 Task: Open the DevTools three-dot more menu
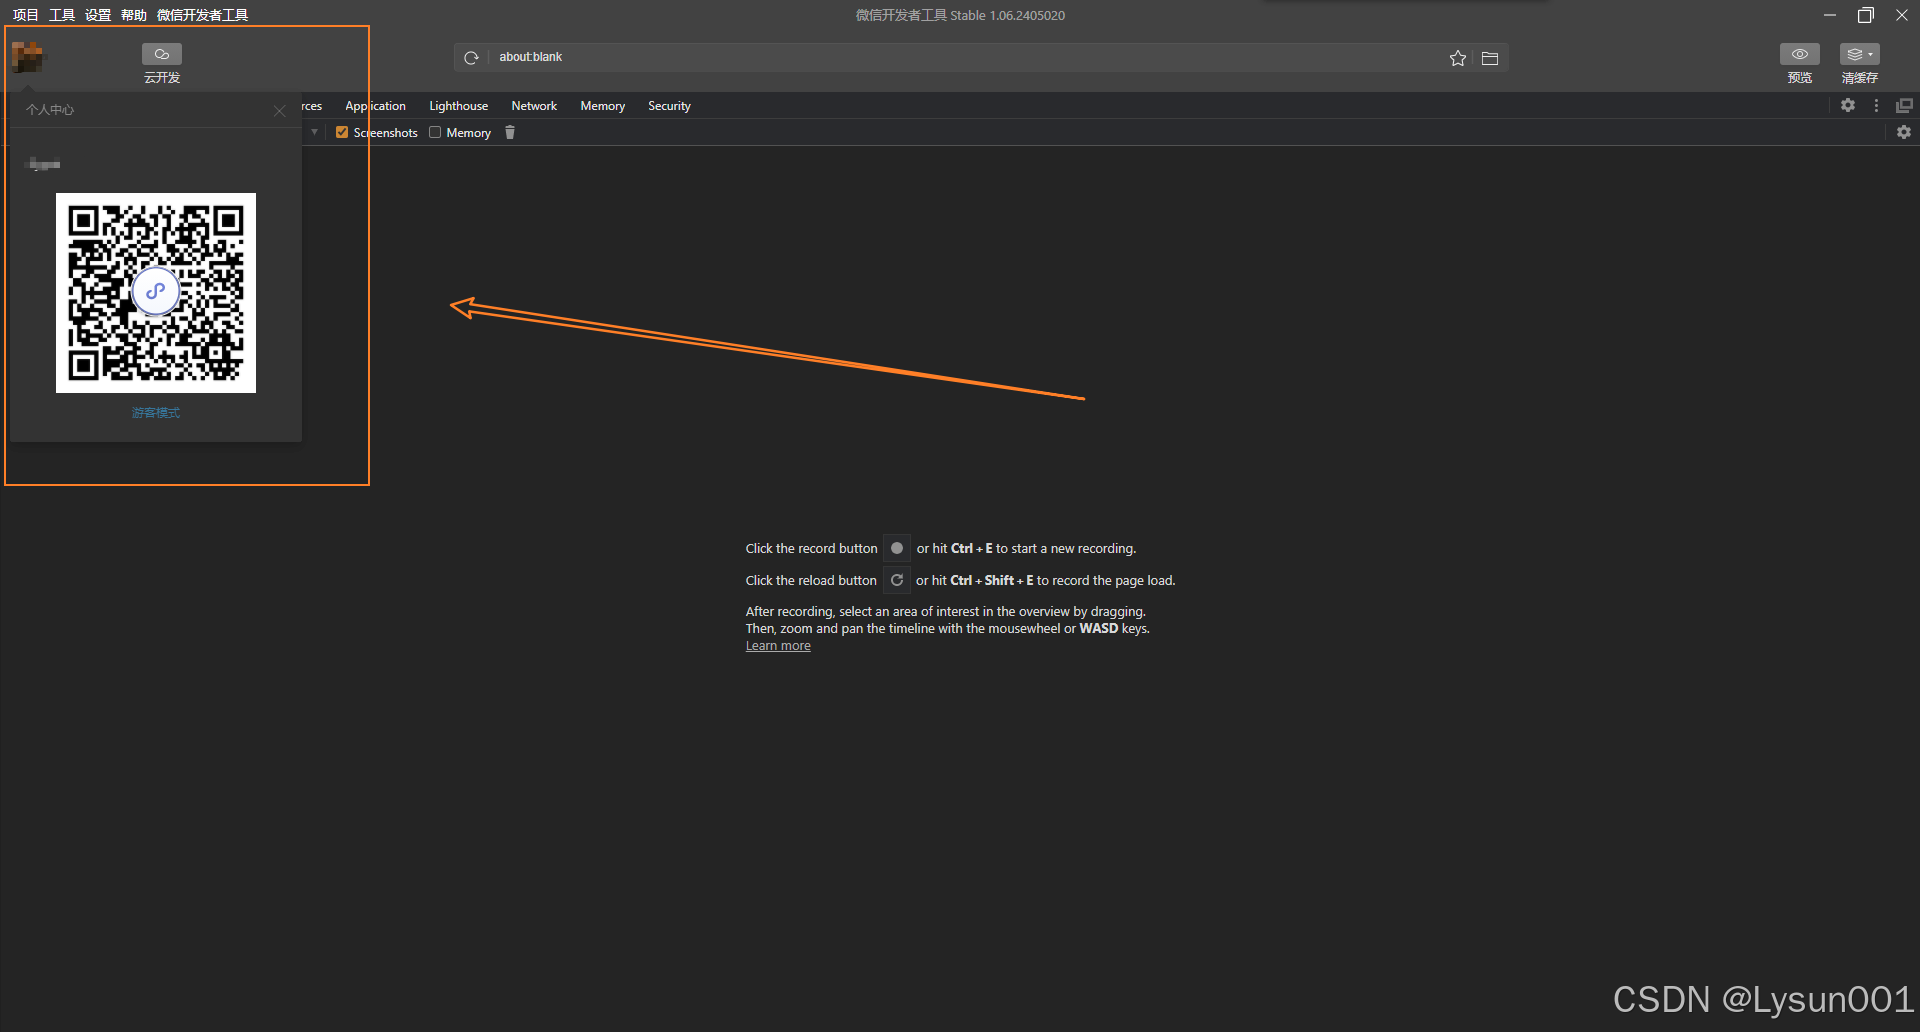(1876, 105)
